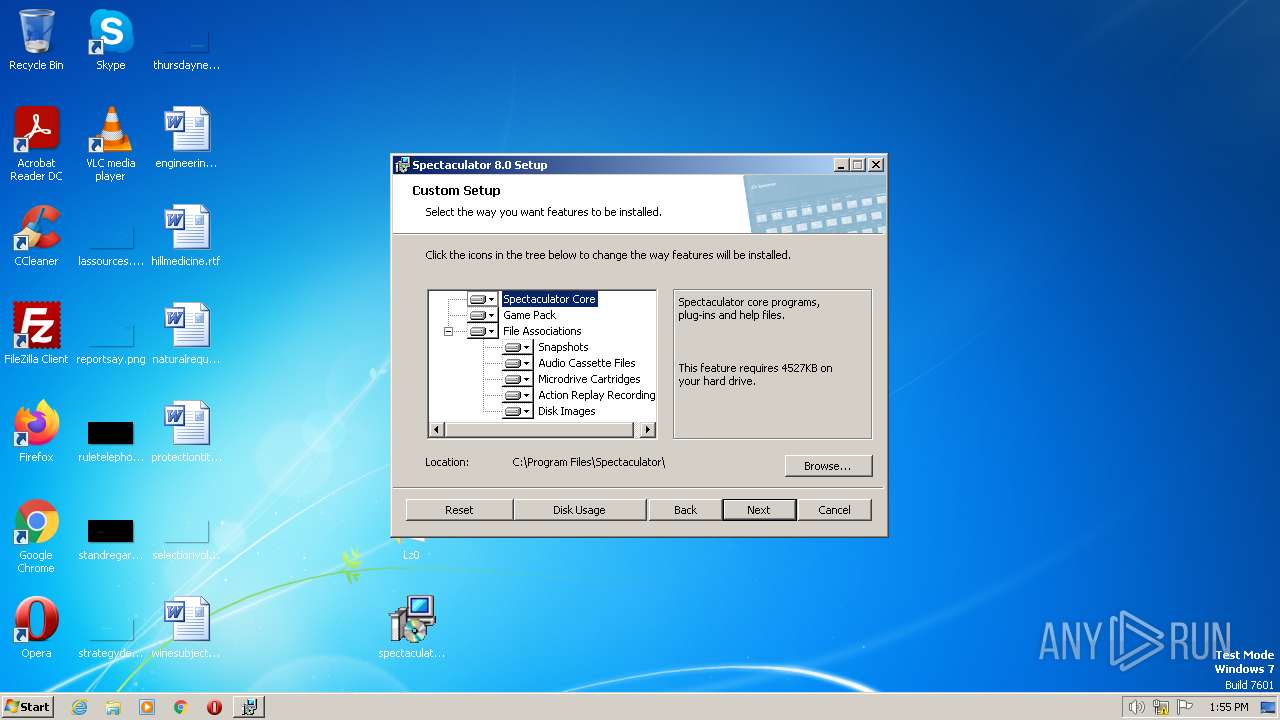Open Recycle Bin desktop icon
The height and width of the screenshot is (720, 1280).
coord(36,41)
